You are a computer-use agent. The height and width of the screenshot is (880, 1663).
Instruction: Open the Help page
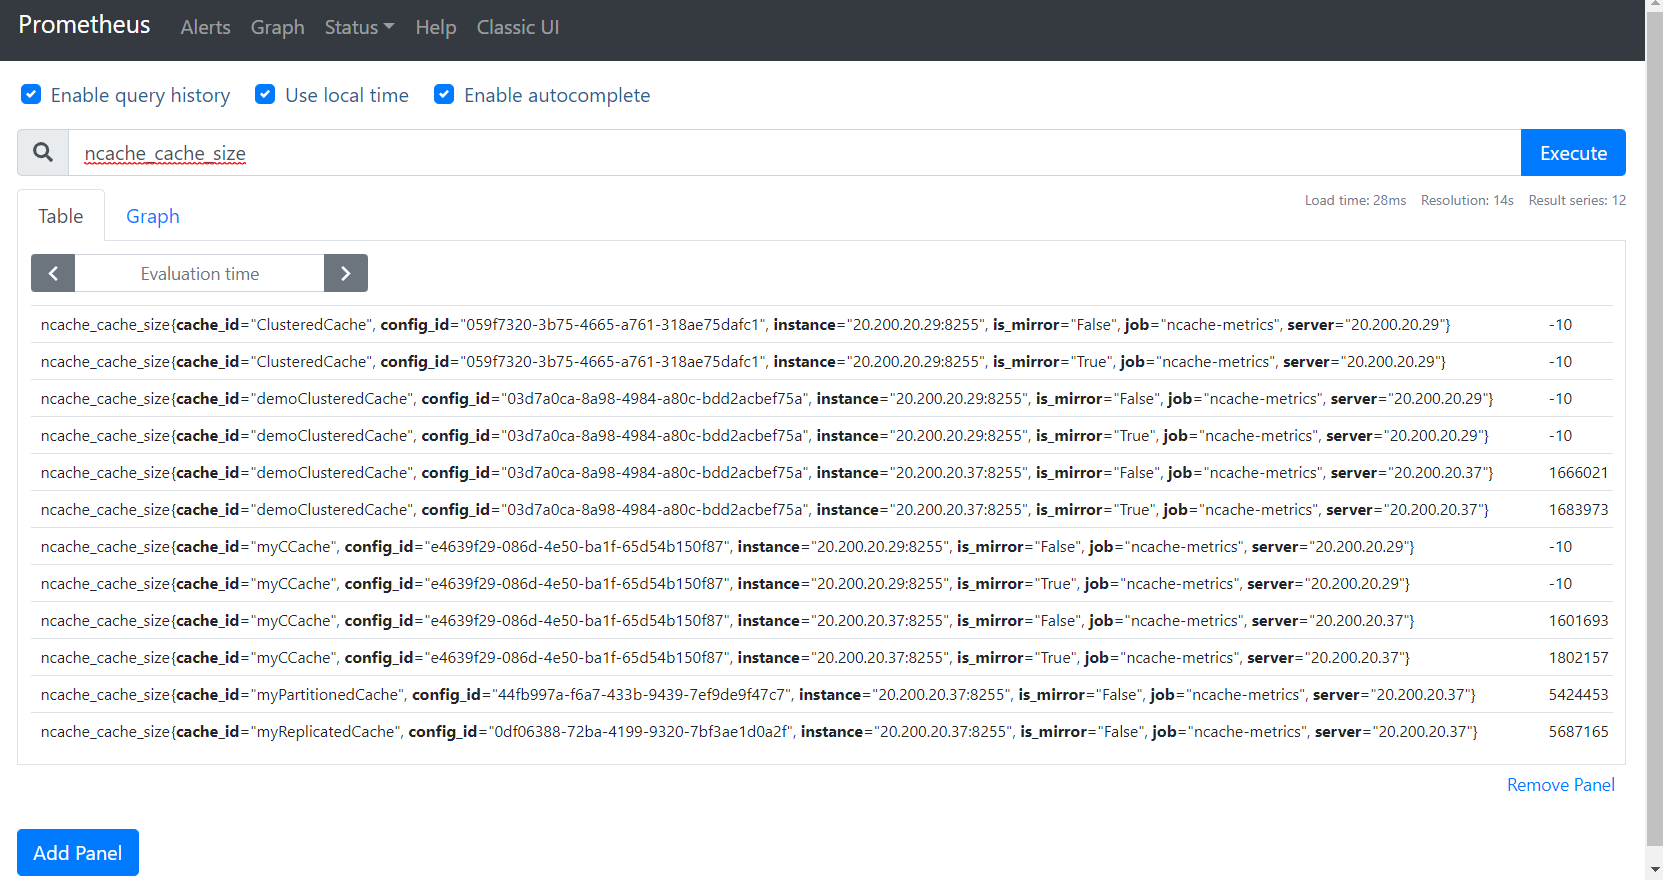[436, 27]
